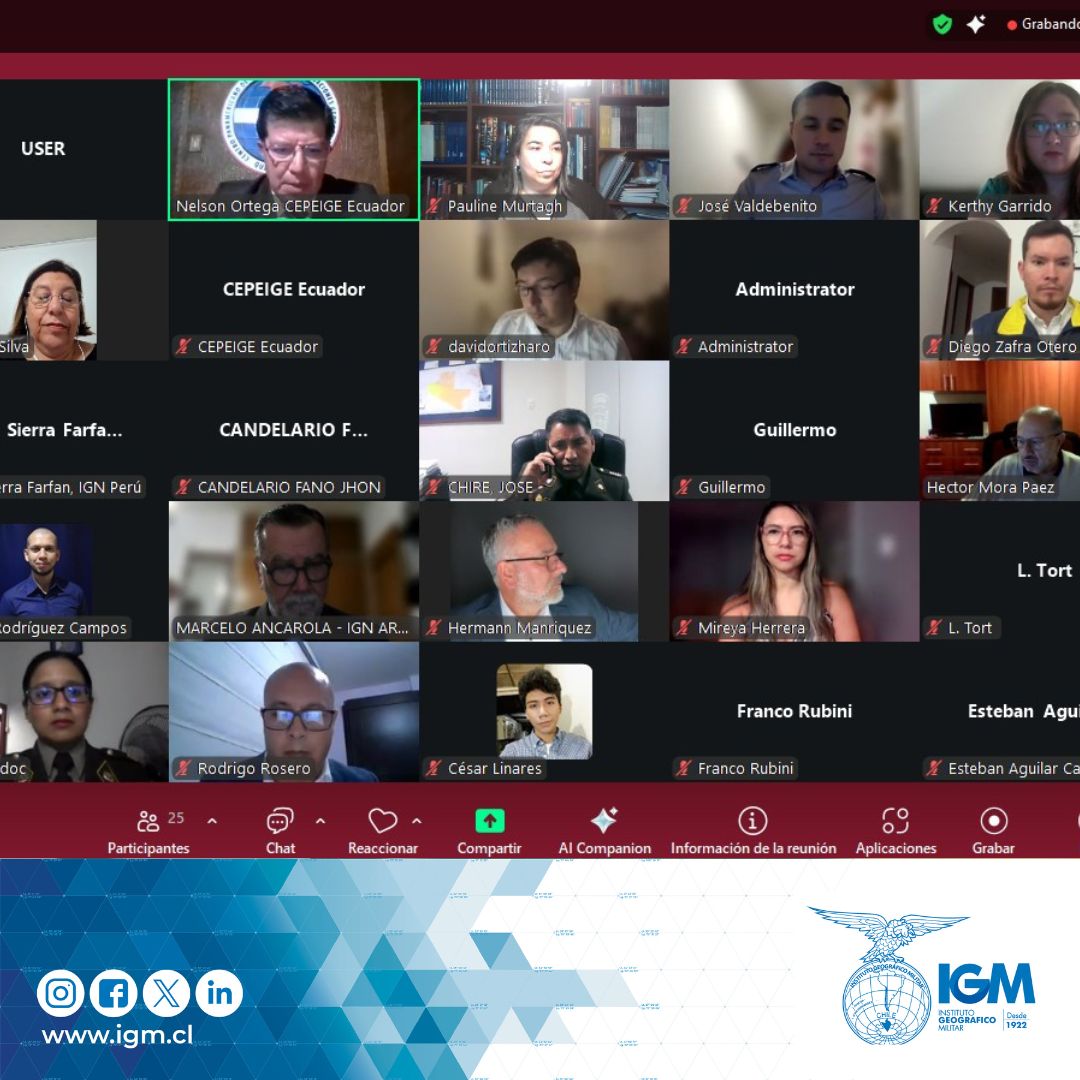Click muted mic icon beside L. Tort label
This screenshot has height=1080, width=1080.
click(x=933, y=627)
